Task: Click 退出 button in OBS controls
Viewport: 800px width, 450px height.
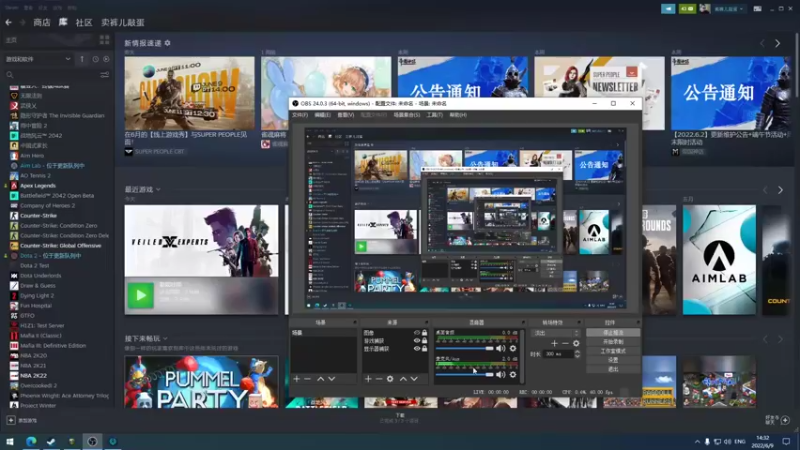Action: tap(613, 369)
